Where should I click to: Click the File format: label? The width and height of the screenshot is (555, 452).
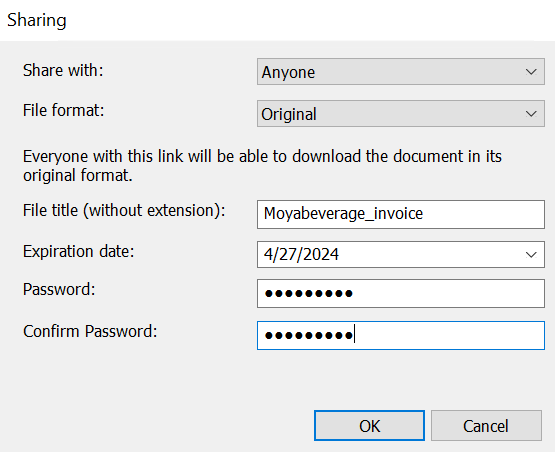64,110
